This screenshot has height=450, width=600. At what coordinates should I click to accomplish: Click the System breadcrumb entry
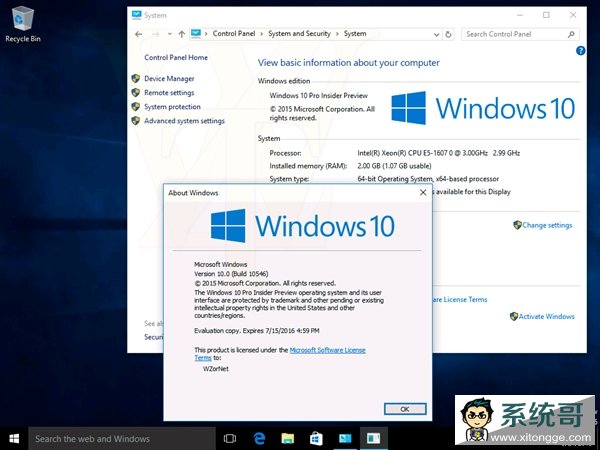(x=355, y=34)
